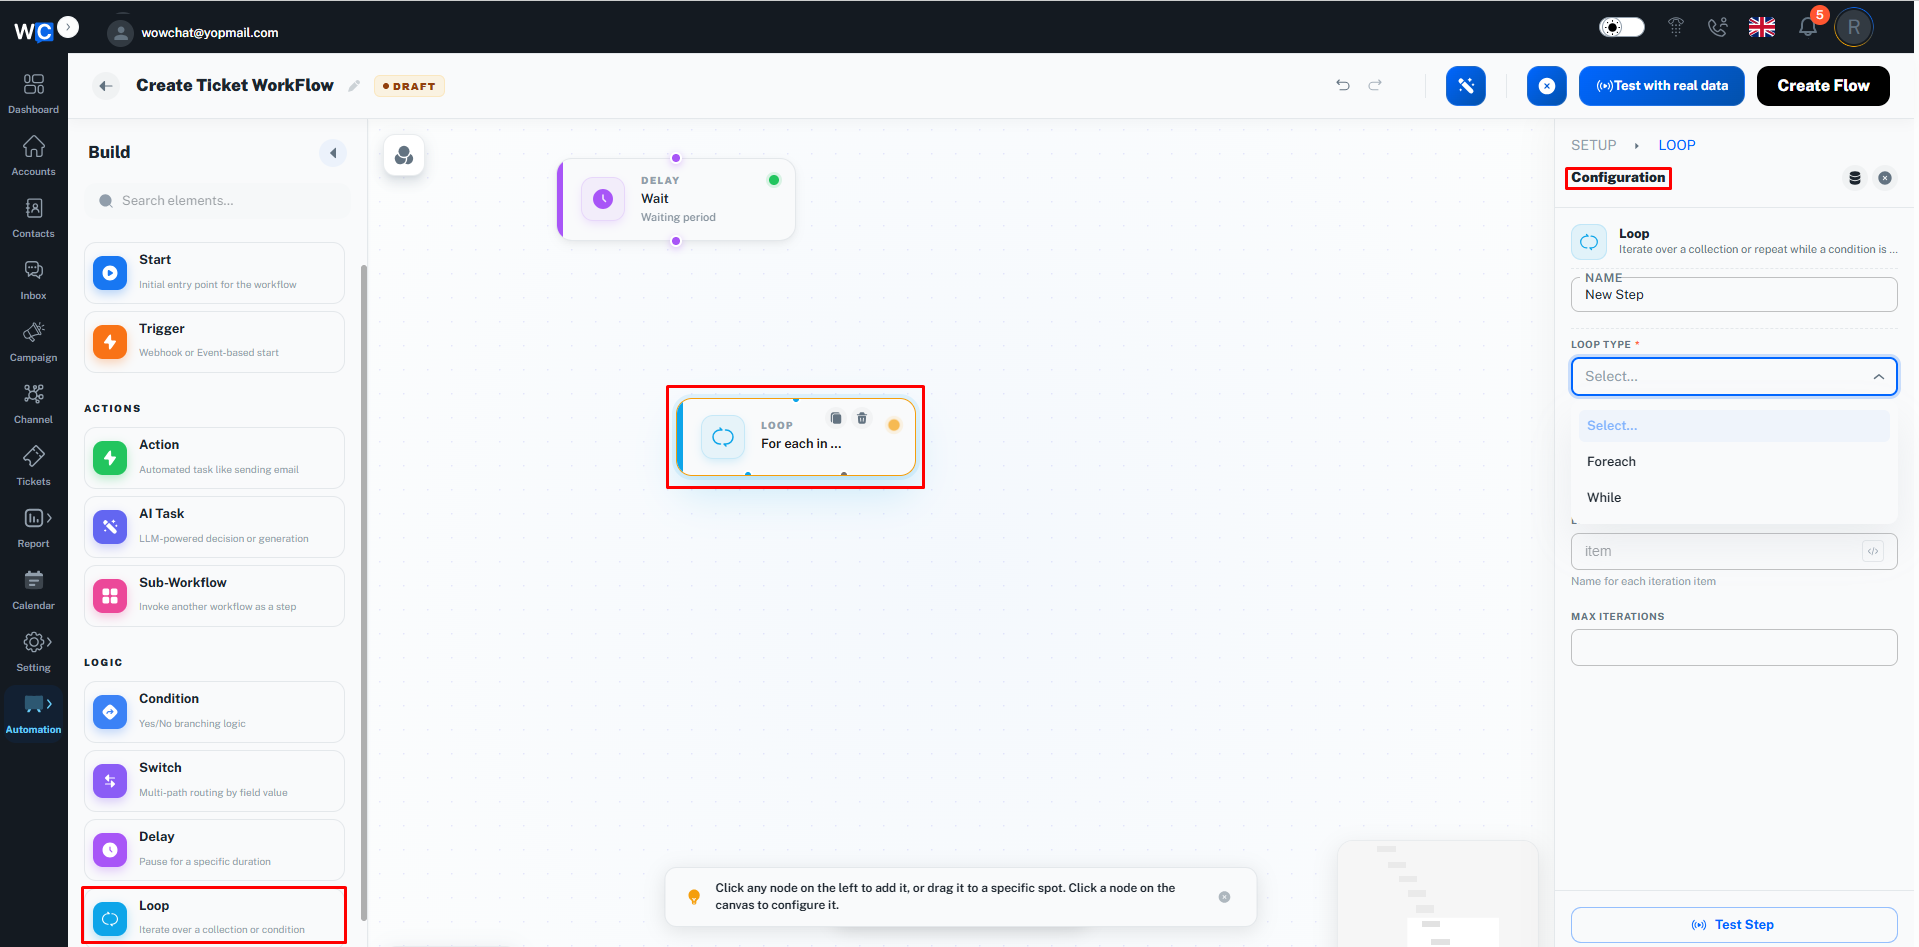
Task: Click the canvas color theme icon
Action: [404, 155]
